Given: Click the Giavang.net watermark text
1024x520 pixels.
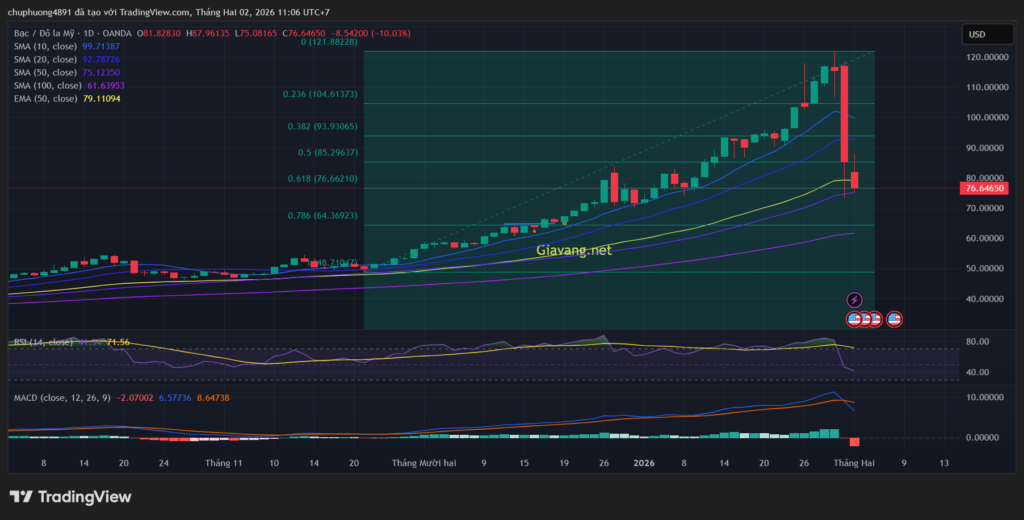Looking at the screenshot, I should pos(573,252).
